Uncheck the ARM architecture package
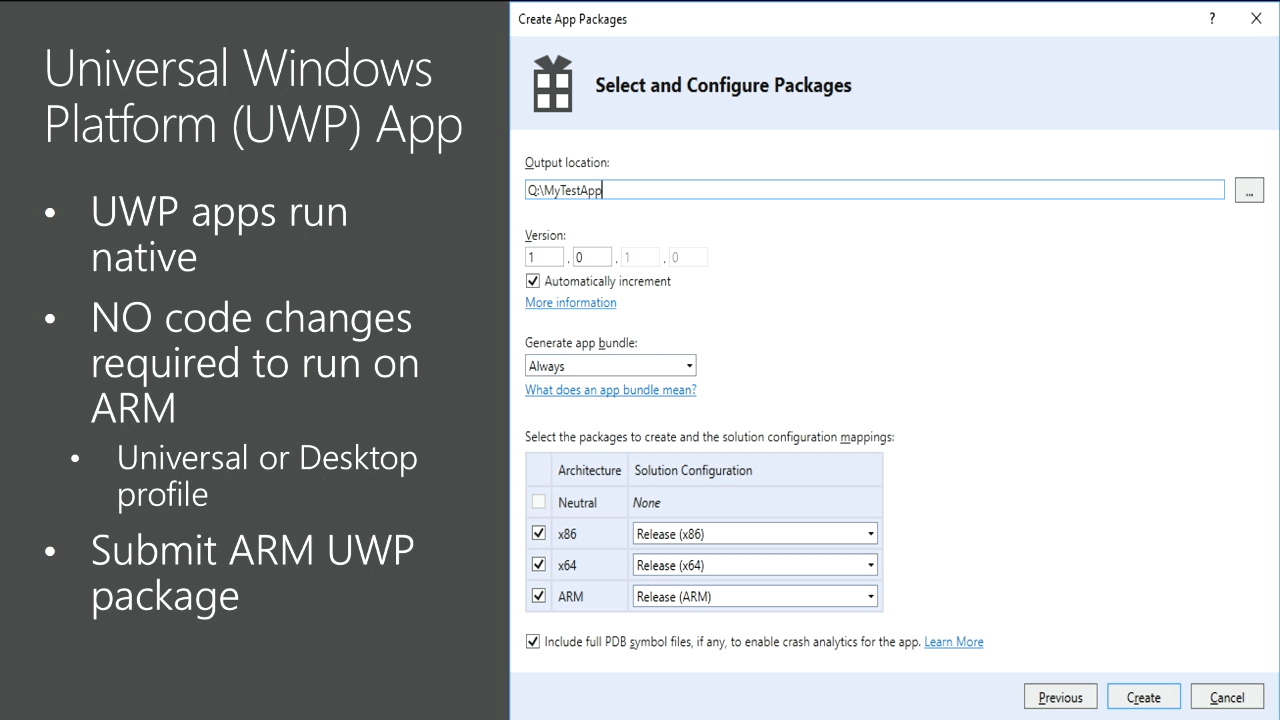This screenshot has height=720, width=1280. (538, 596)
